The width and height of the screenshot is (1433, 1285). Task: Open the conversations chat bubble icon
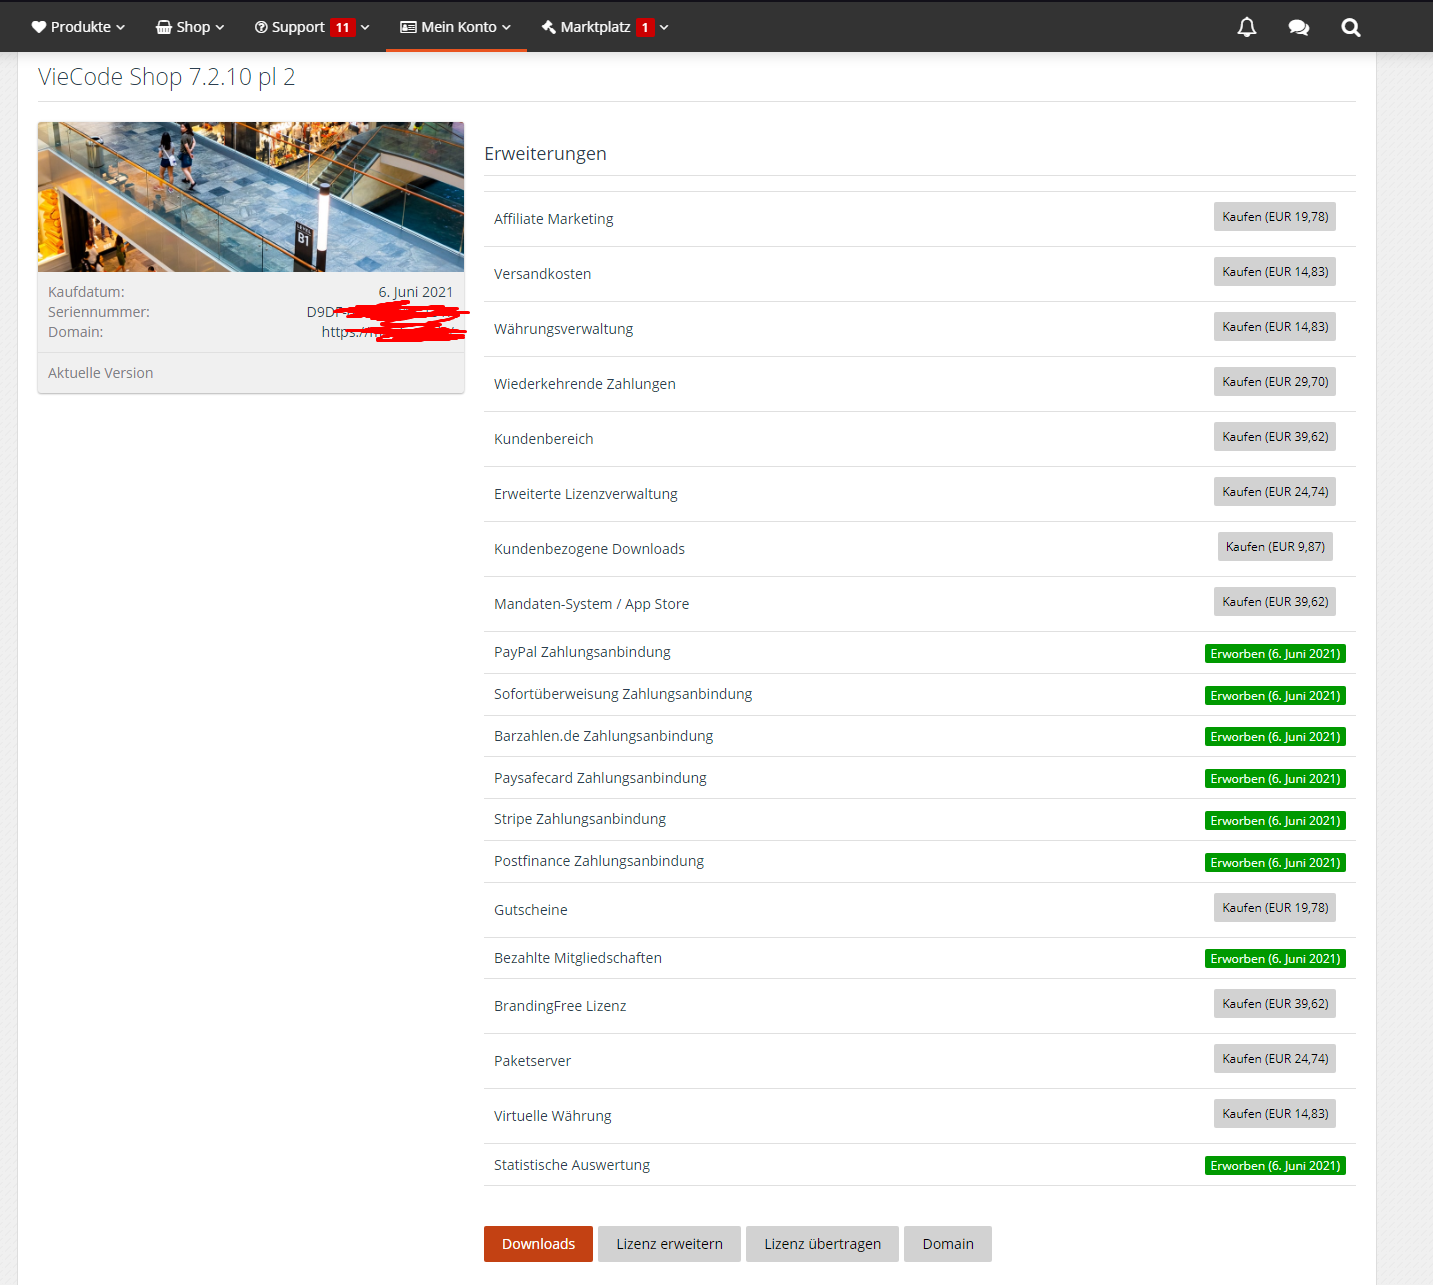pyautogui.click(x=1298, y=27)
